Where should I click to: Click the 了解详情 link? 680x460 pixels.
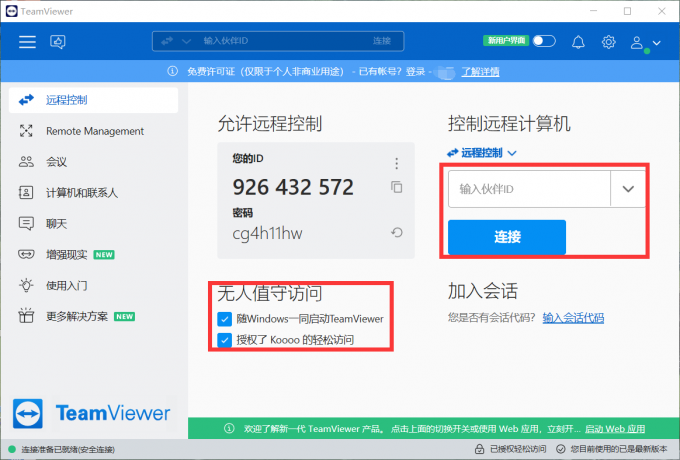480,72
